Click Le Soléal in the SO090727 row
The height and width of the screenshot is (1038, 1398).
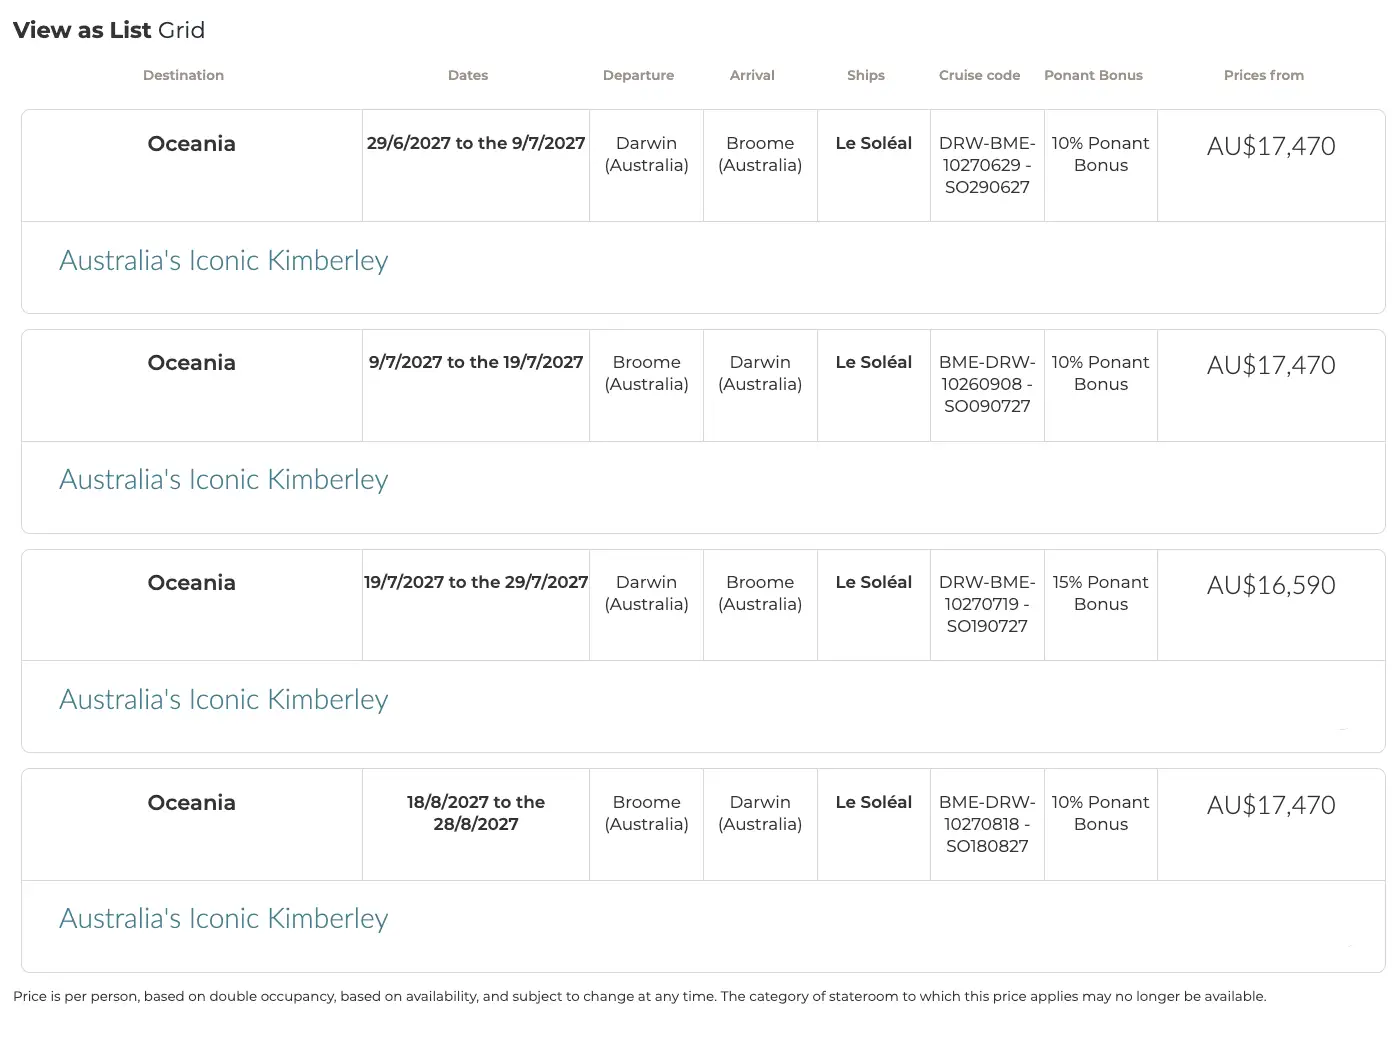[x=874, y=362]
